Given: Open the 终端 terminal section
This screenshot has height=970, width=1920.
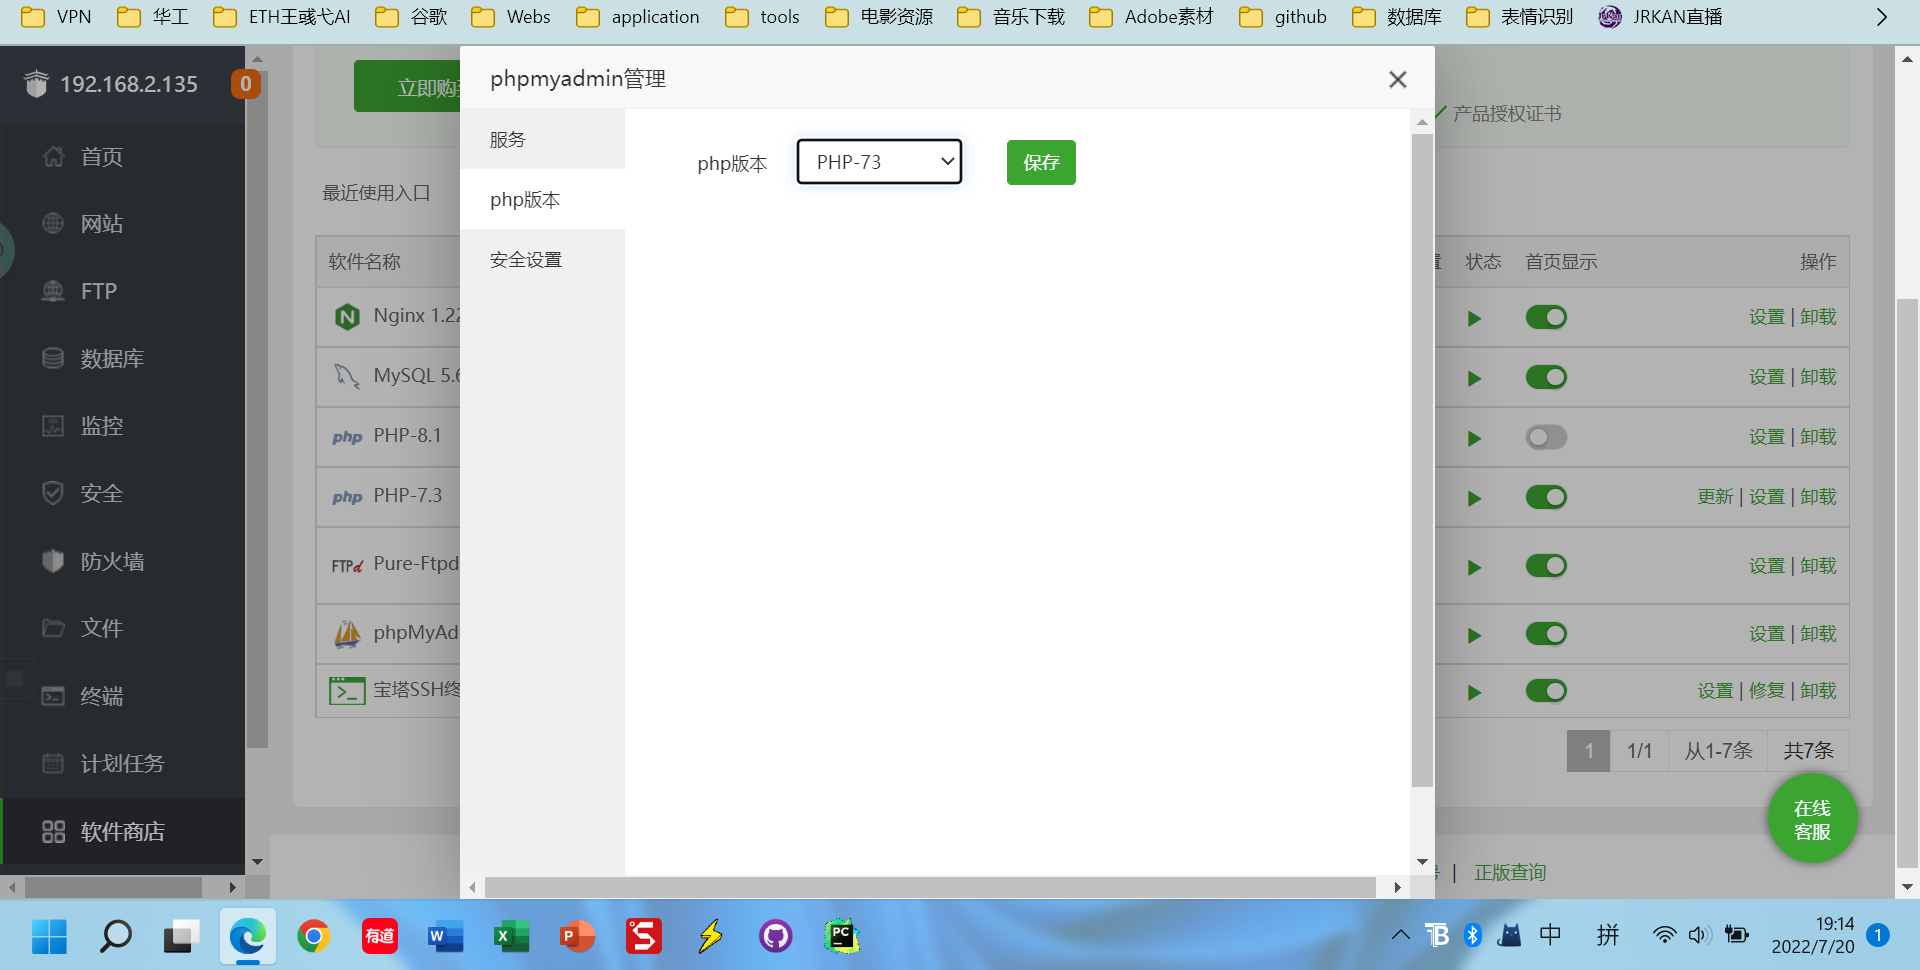Looking at the screenshot, I should 100,696.
